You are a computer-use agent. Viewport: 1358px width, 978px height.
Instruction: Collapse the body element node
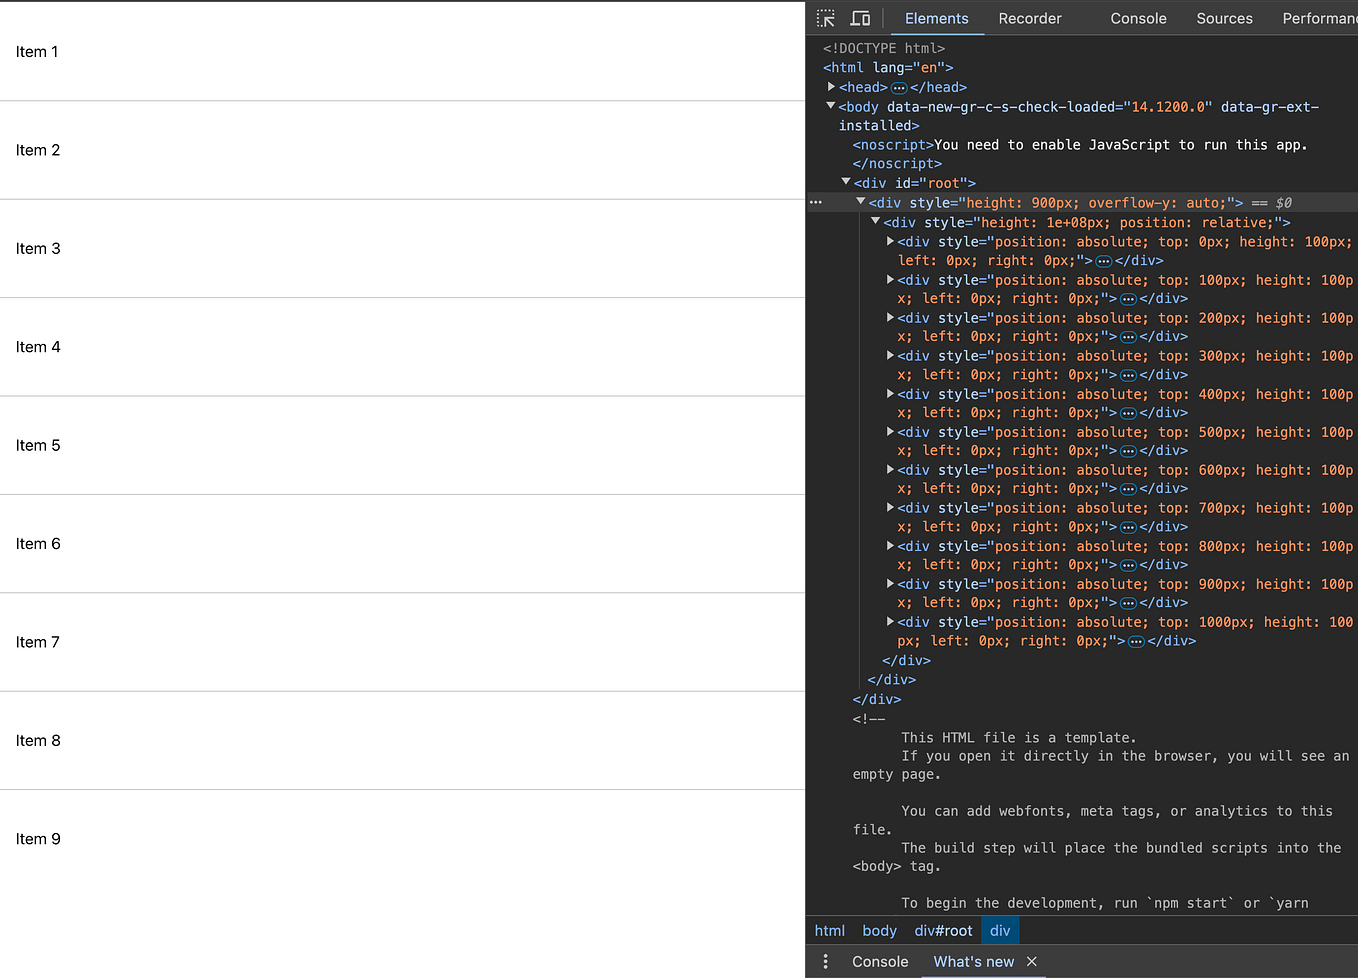(831, 106)
